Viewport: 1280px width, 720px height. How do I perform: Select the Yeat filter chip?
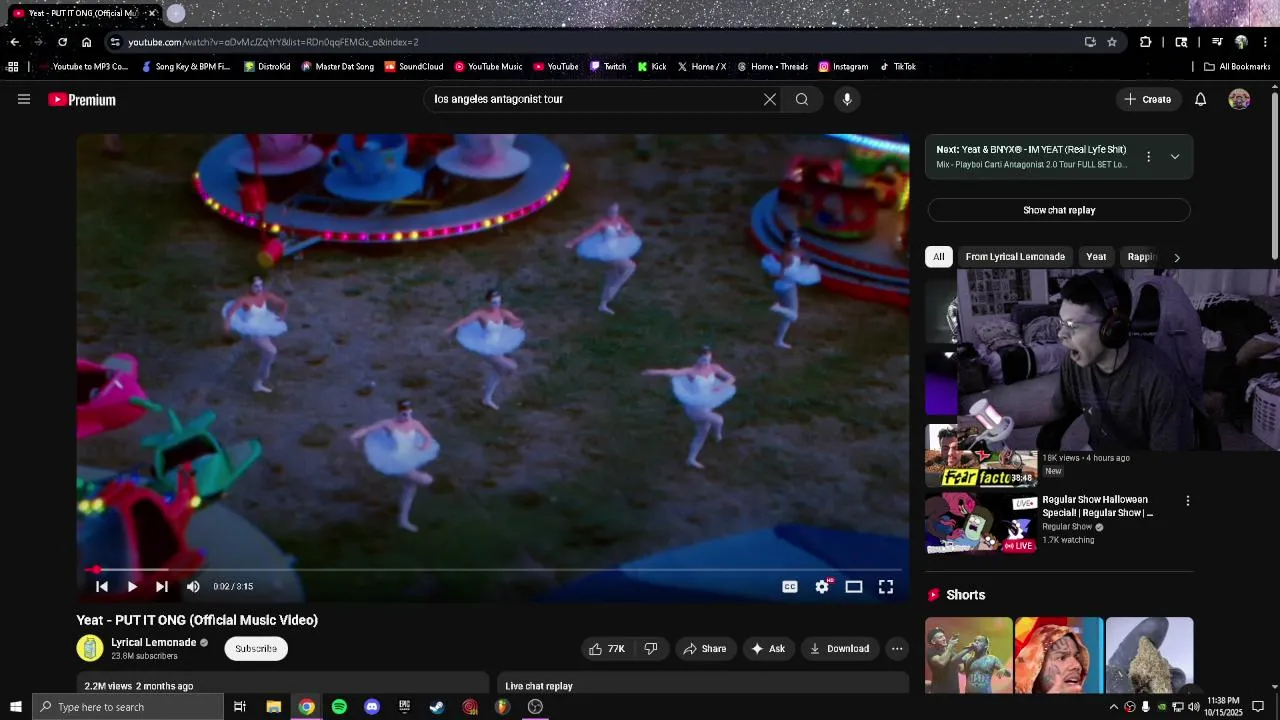[x=1096, y=257]
